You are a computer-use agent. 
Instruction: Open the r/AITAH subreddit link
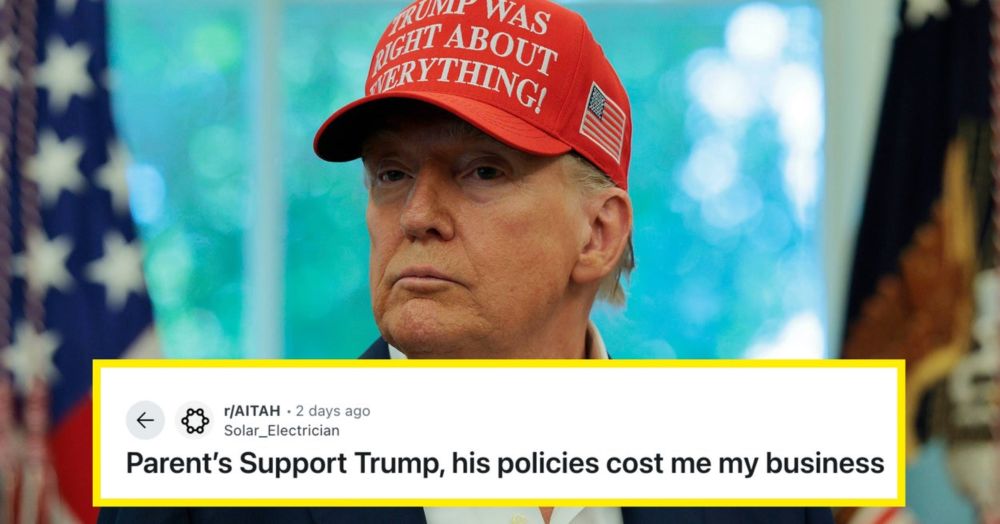[252, 411]
